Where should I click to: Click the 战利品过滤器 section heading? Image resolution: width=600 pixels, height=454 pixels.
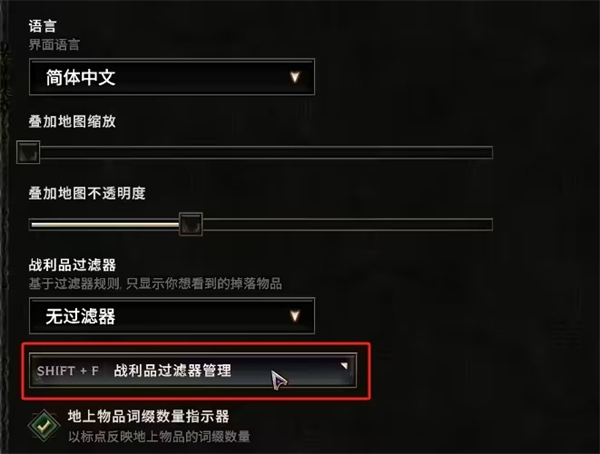(x=72, y=265)
